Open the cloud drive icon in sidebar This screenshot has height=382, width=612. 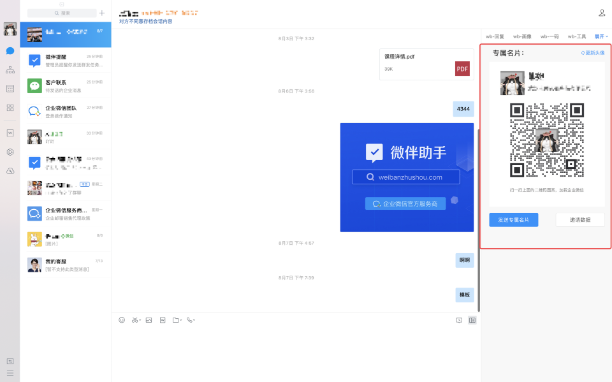(10, 171)
